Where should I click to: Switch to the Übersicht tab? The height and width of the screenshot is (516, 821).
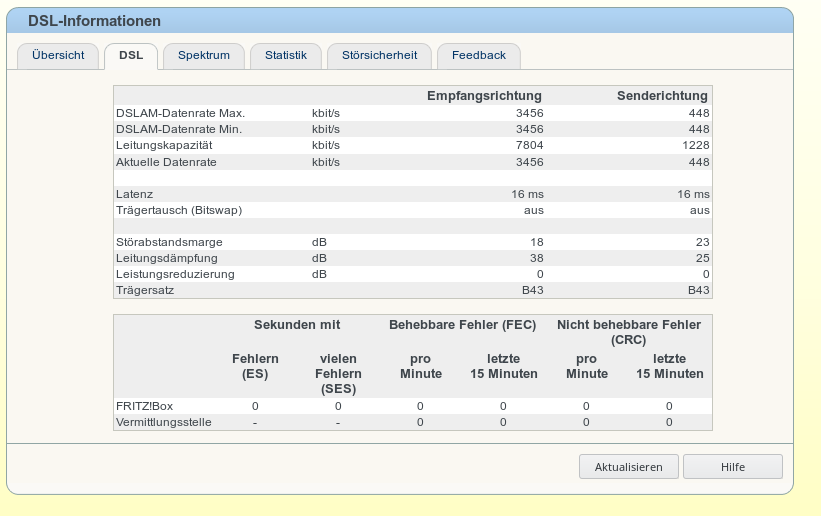58,56
